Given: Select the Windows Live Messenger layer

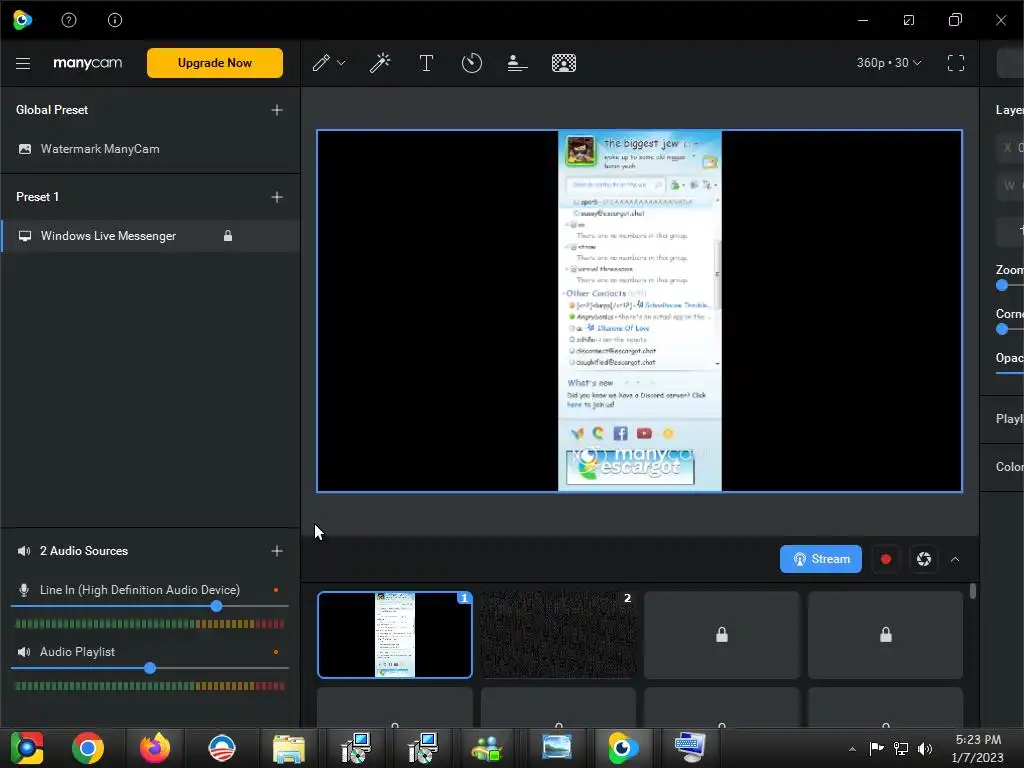Looking at the screenshot, I should pos(150,236).
